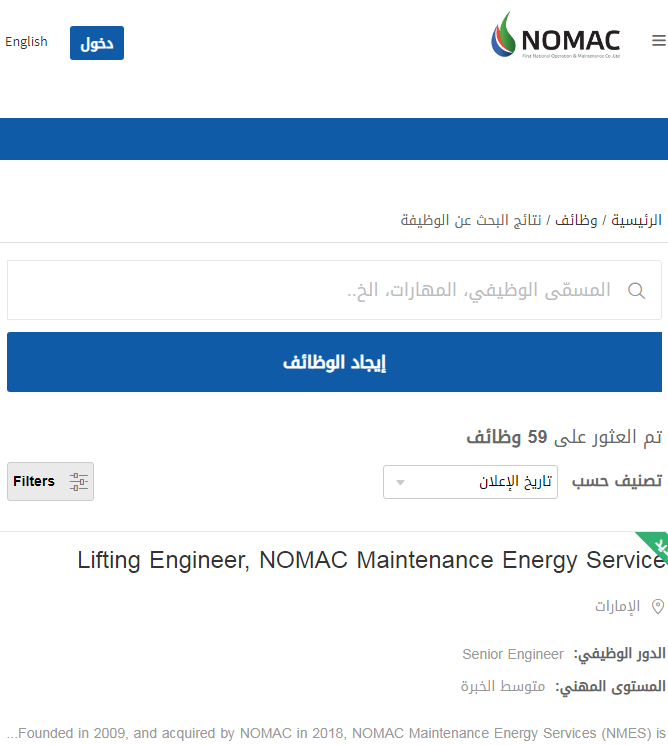Go to الرئيسية breadcrumb
The height and width of the screenshot is (745, 668).
click(x=636, y=219)
